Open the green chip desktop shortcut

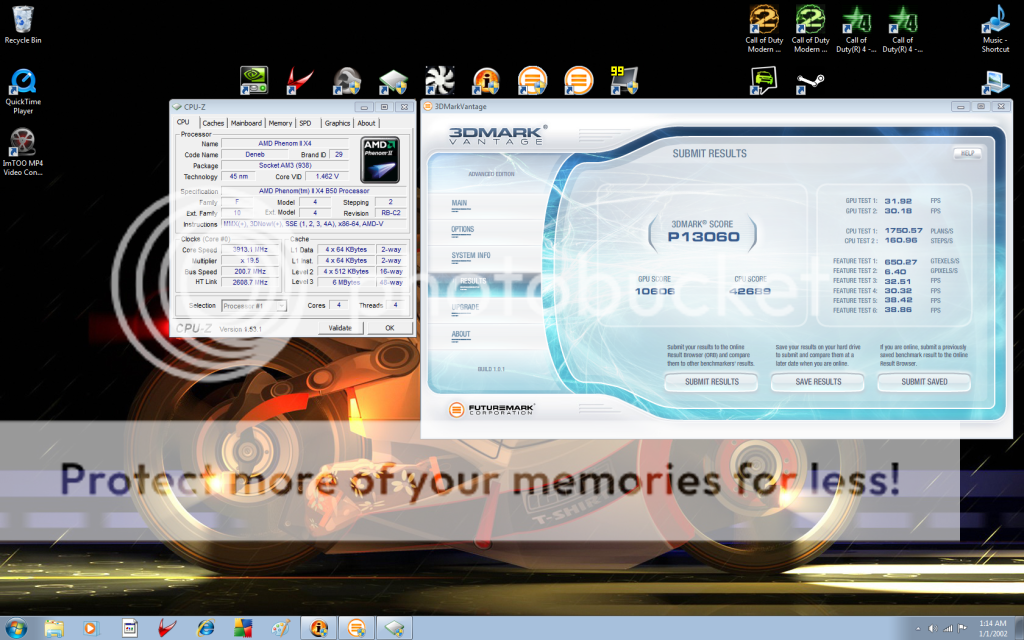(x=393, y=81)
